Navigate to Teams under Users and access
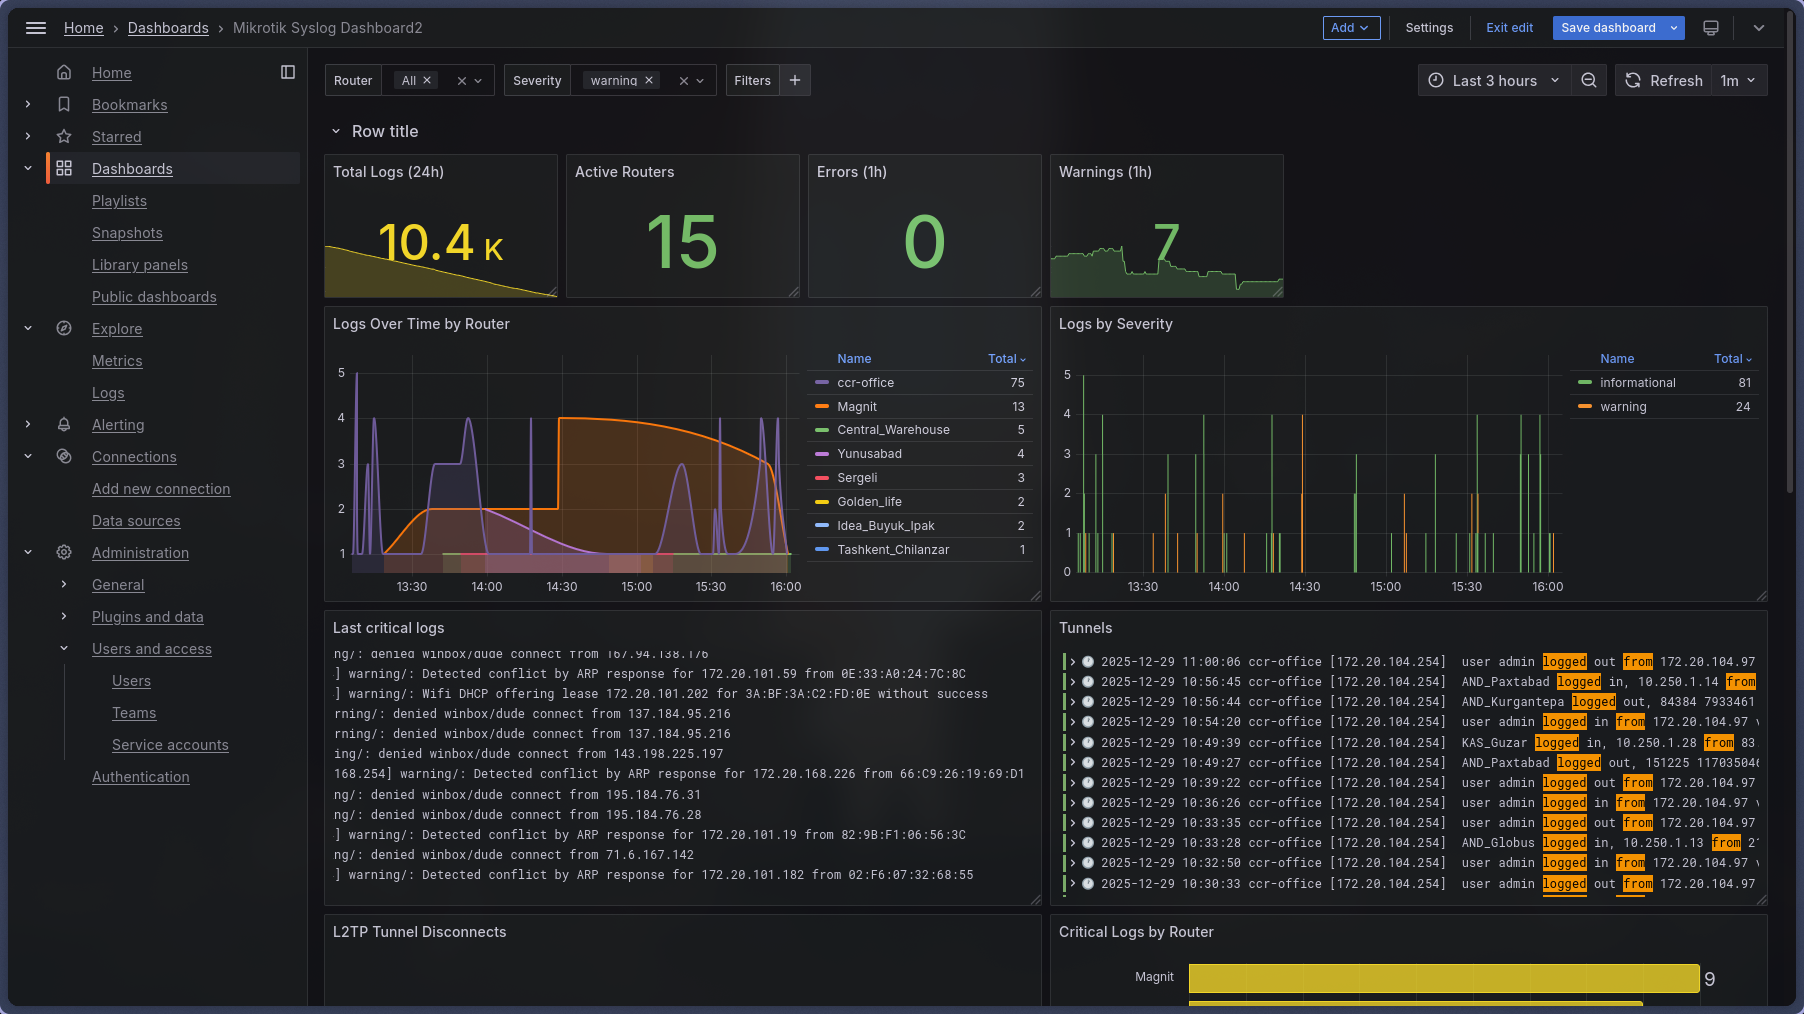The image size is (1804, 1014). click(134, 712)
